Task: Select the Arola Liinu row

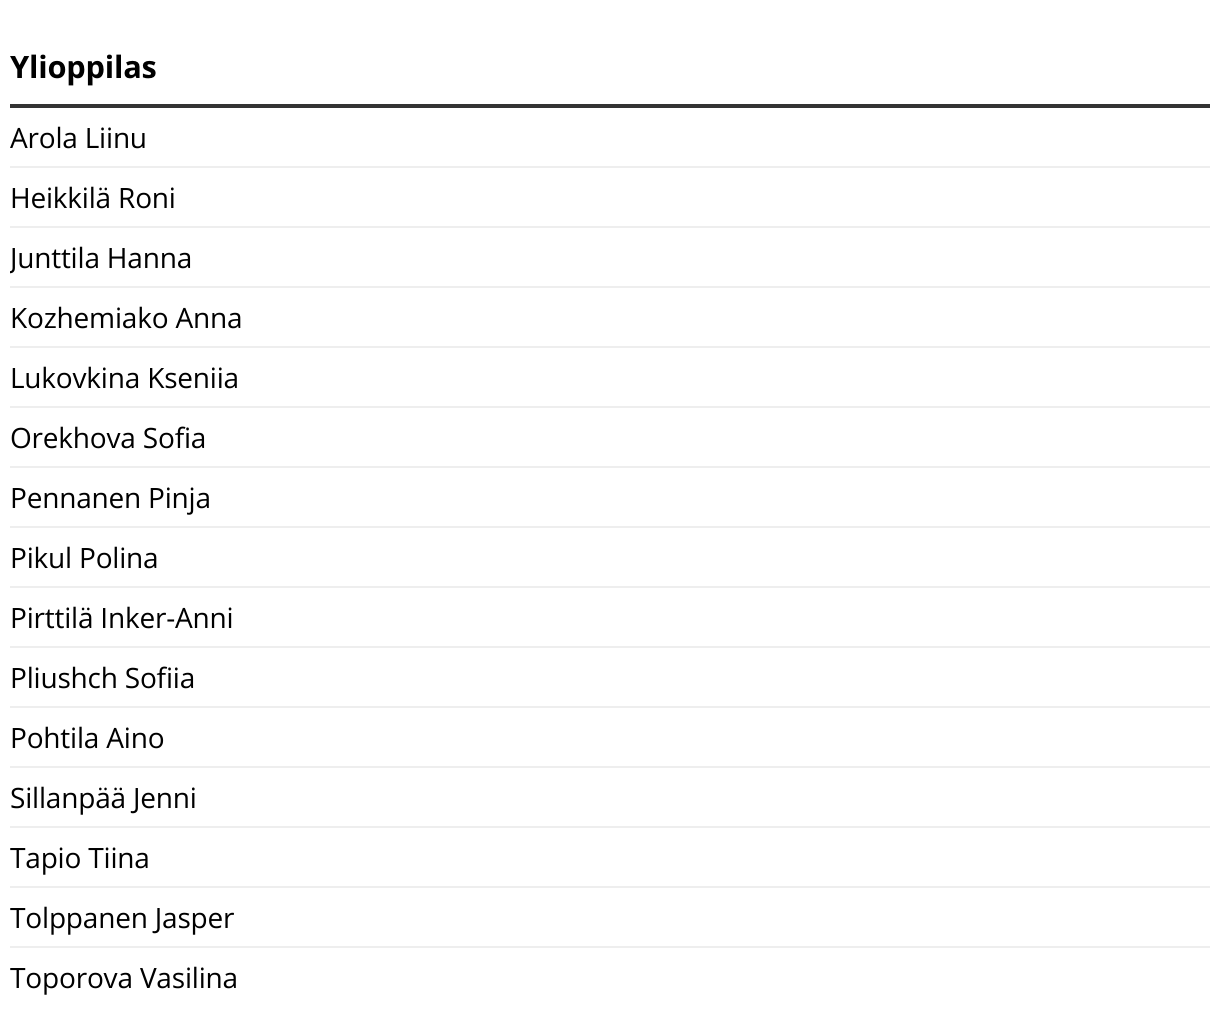Action: (78, 138)
